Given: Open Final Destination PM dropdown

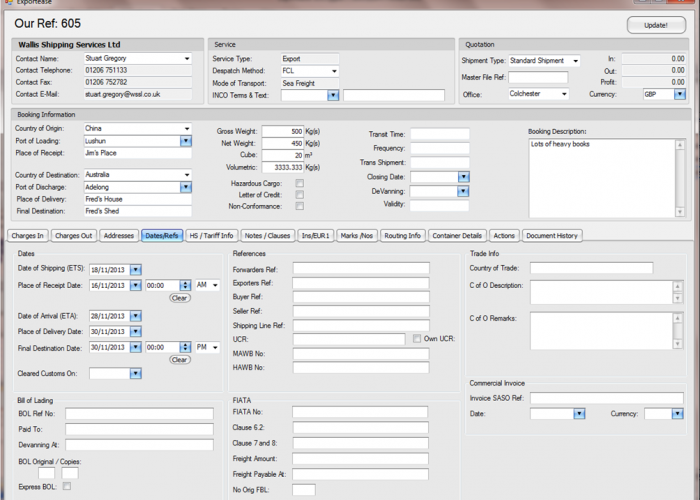Looking at the screenshot, I should tap(215, 347).
